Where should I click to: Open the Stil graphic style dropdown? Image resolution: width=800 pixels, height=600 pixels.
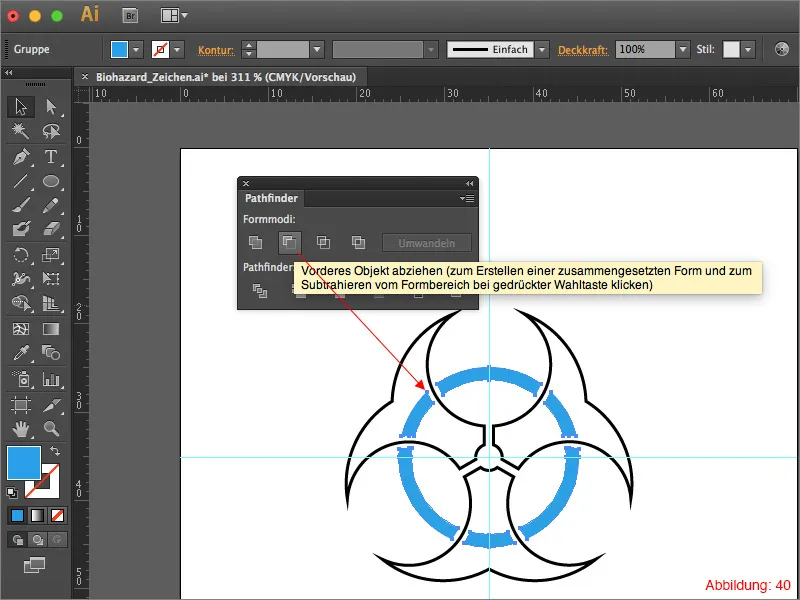pos(748,50)
